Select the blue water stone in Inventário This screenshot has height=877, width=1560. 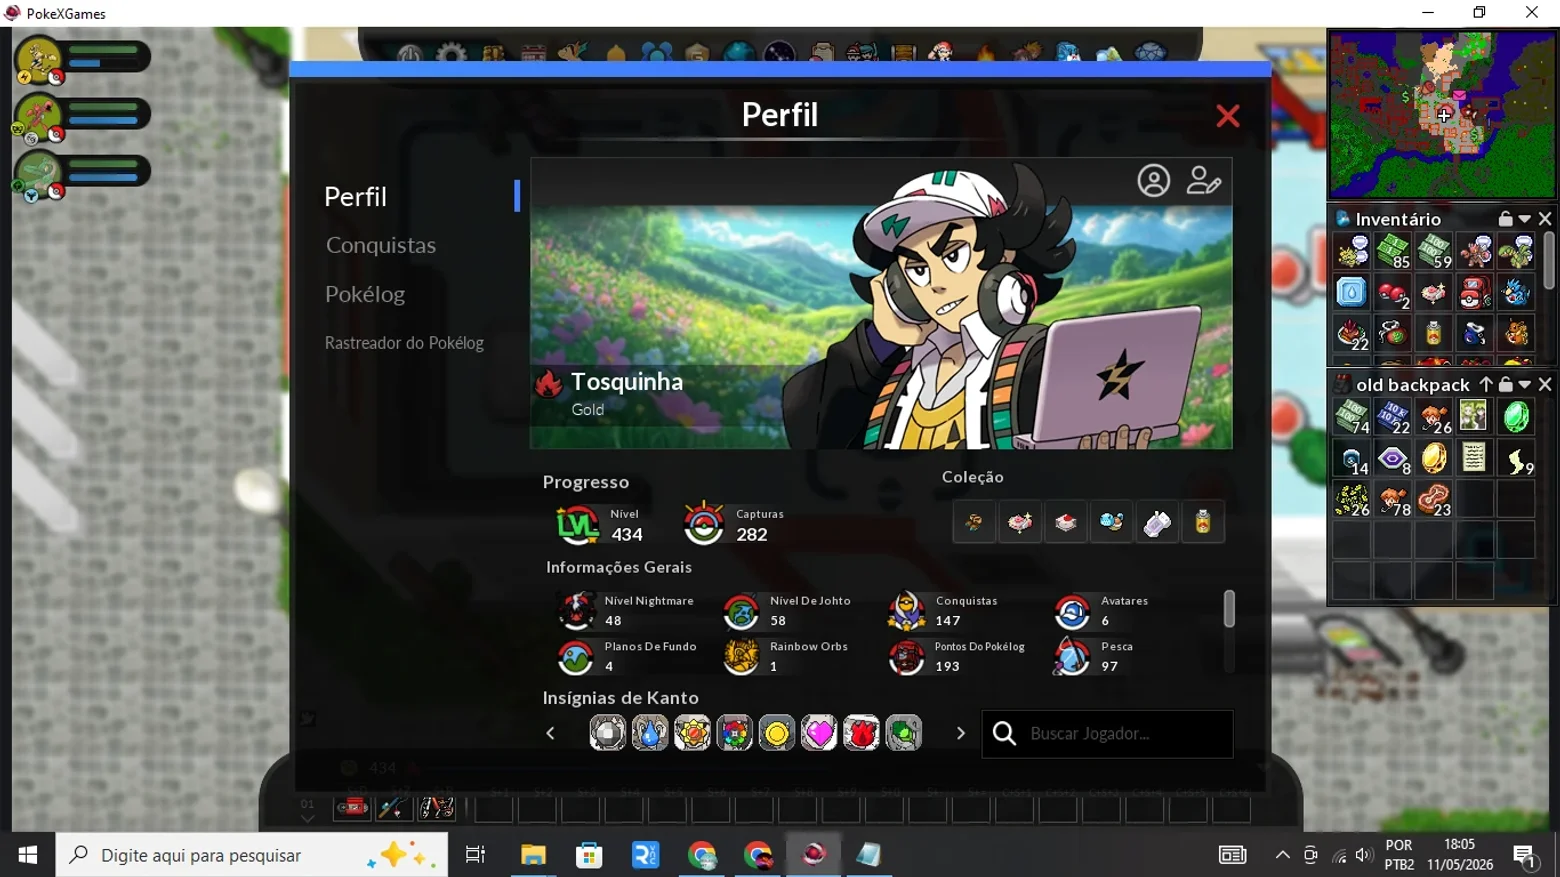1351,292
